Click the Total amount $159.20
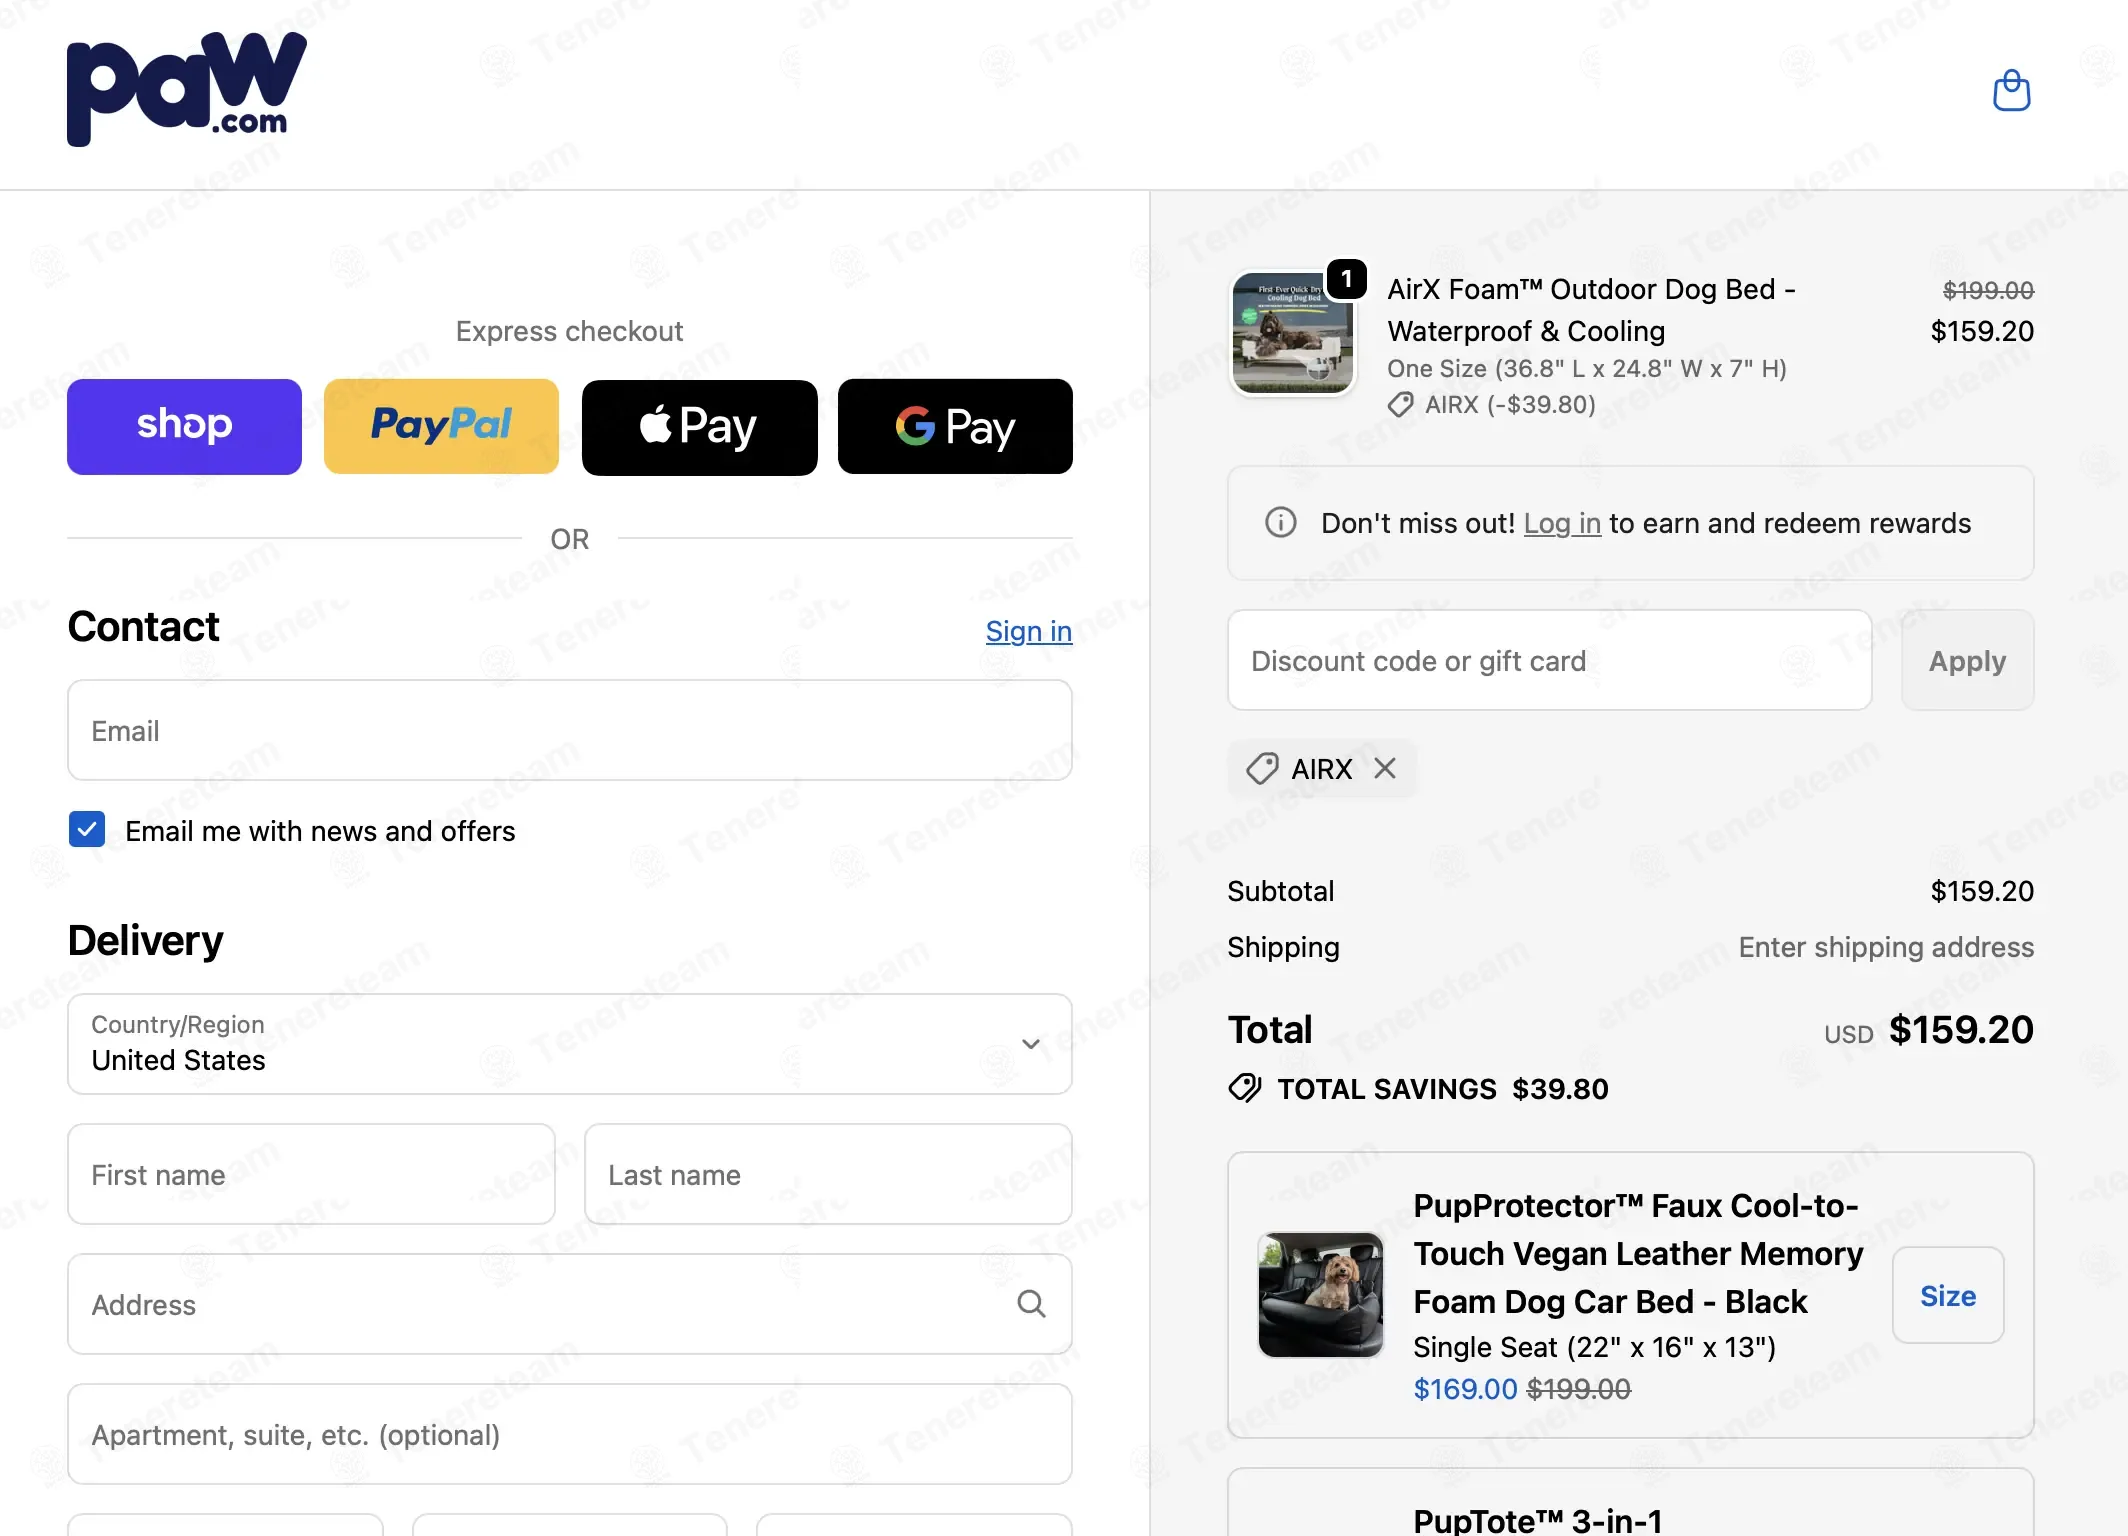 1961,1030
